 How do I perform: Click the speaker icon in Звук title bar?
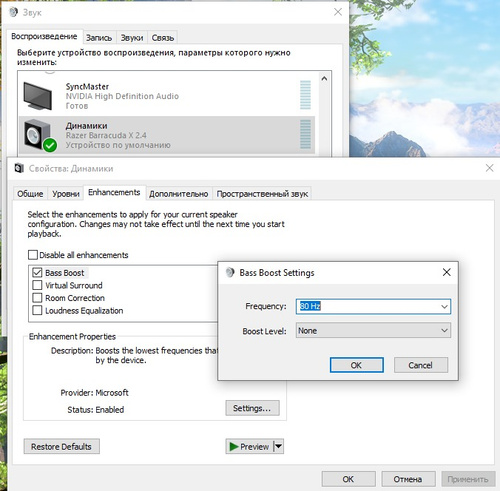pos(13,12)
